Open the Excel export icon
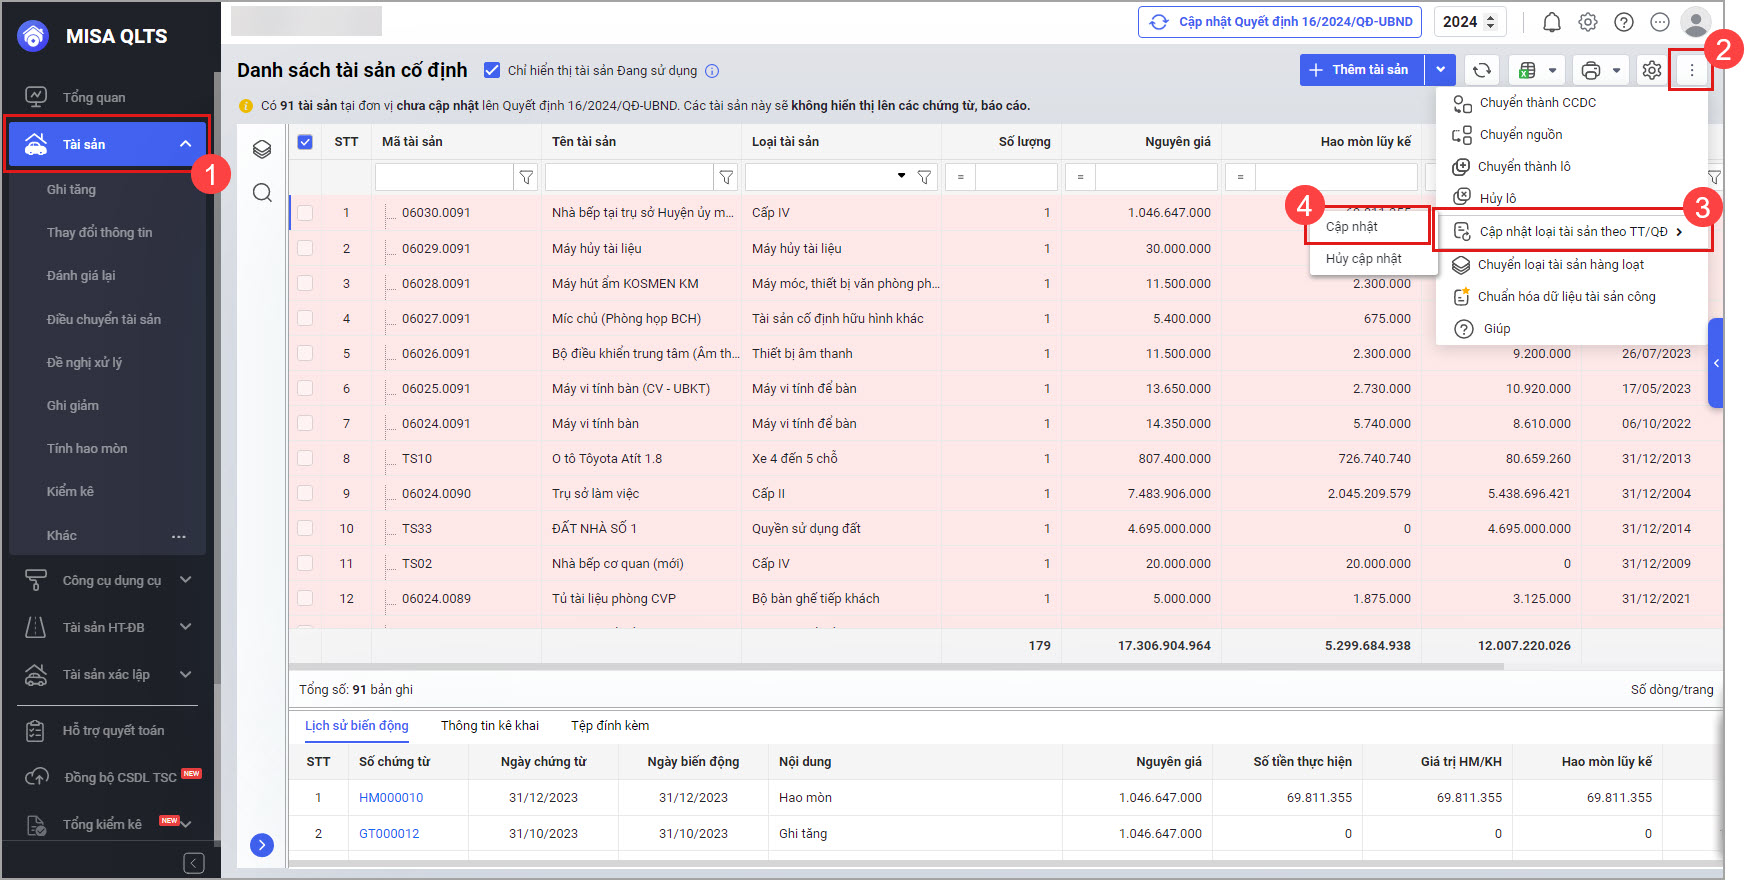The width and height of the screenshot is (1745, 880). (1527, 70)
